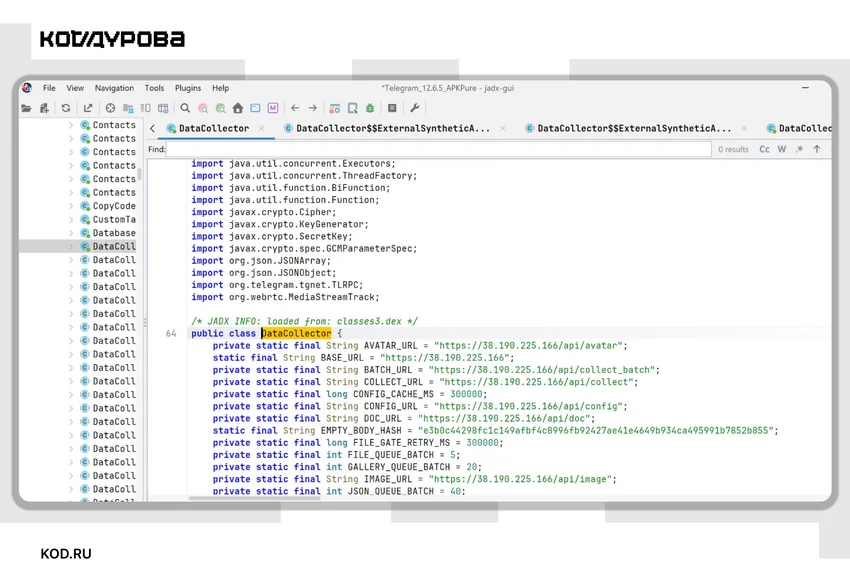The height and width of the screenshot is (582, 850).
Task: Toggle flatten packages toolbar icon
Action: 128,108
